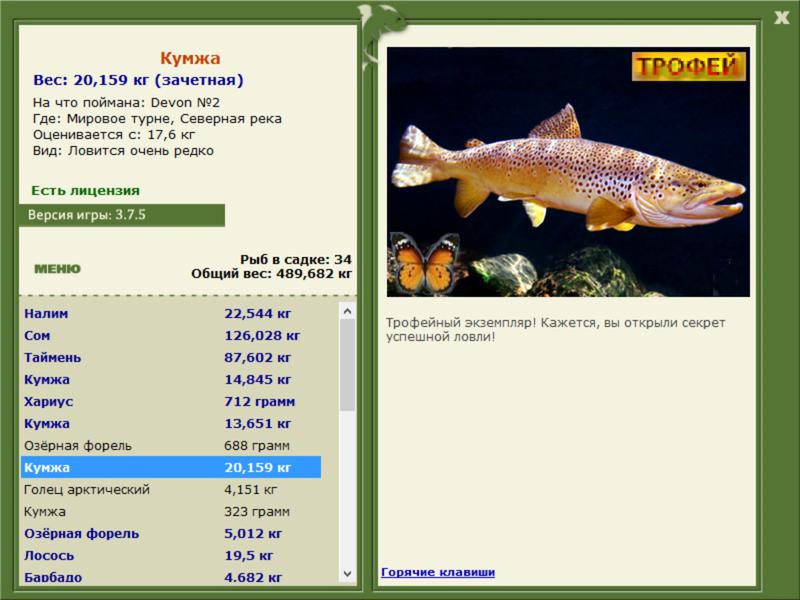Select the Кумжа 323 грамм row
This screenshot has height=600, width=800.
tap(171, 512)
